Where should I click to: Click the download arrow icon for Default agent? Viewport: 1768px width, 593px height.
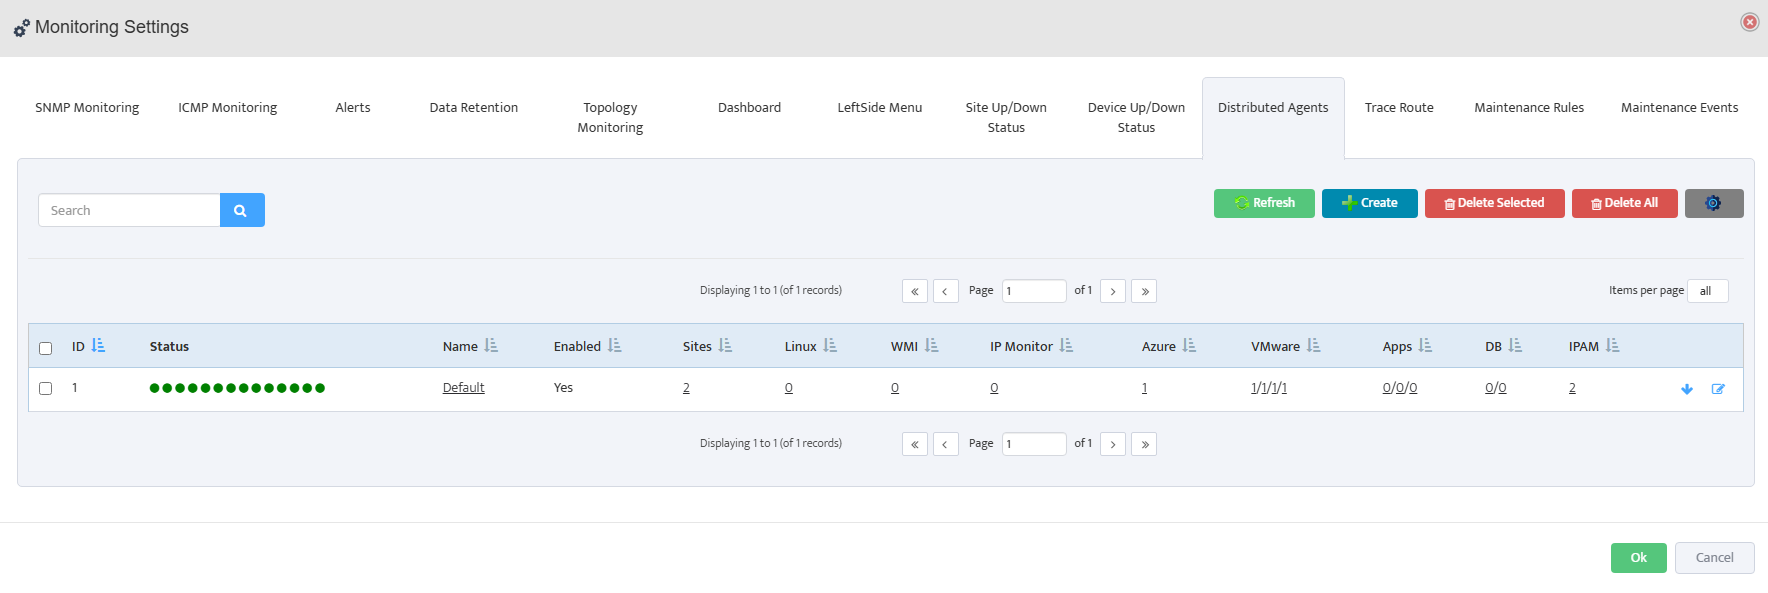coord(1686,389)
